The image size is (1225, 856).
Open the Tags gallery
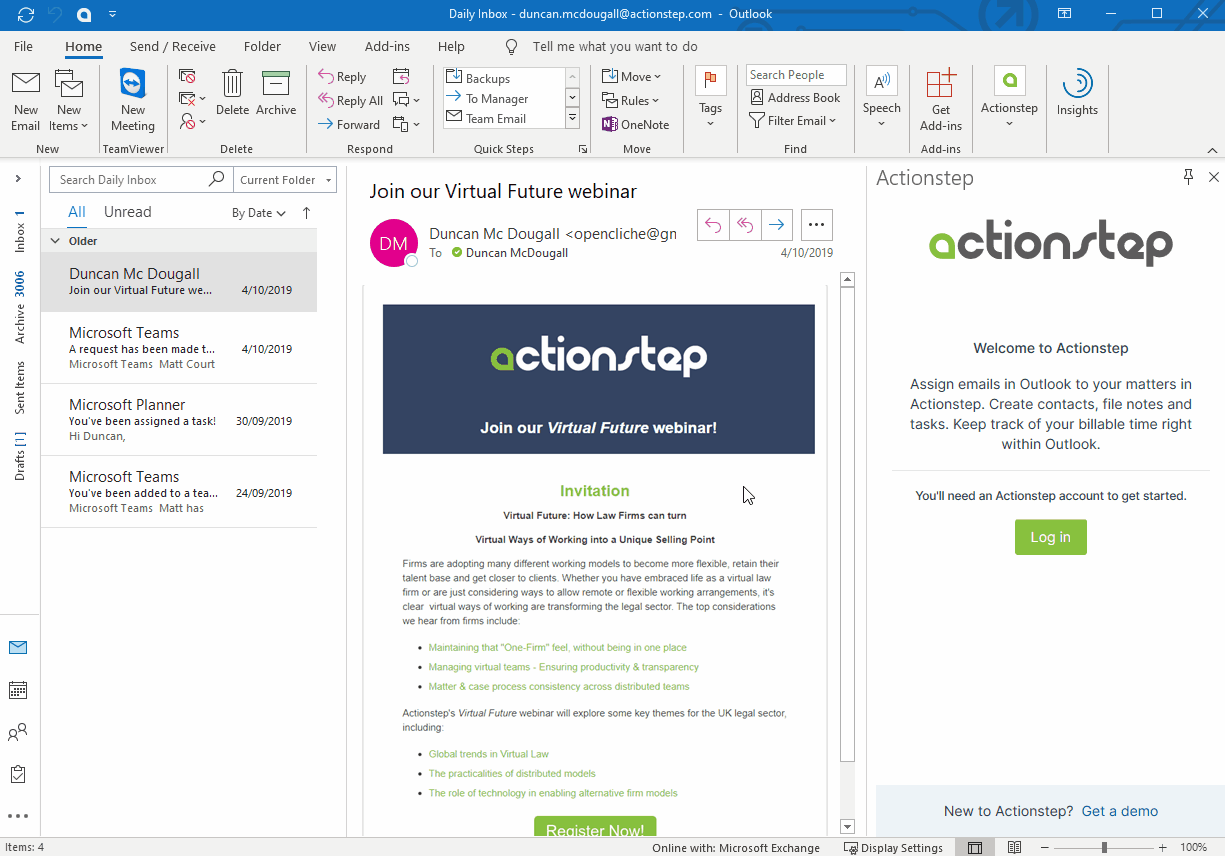710,97
